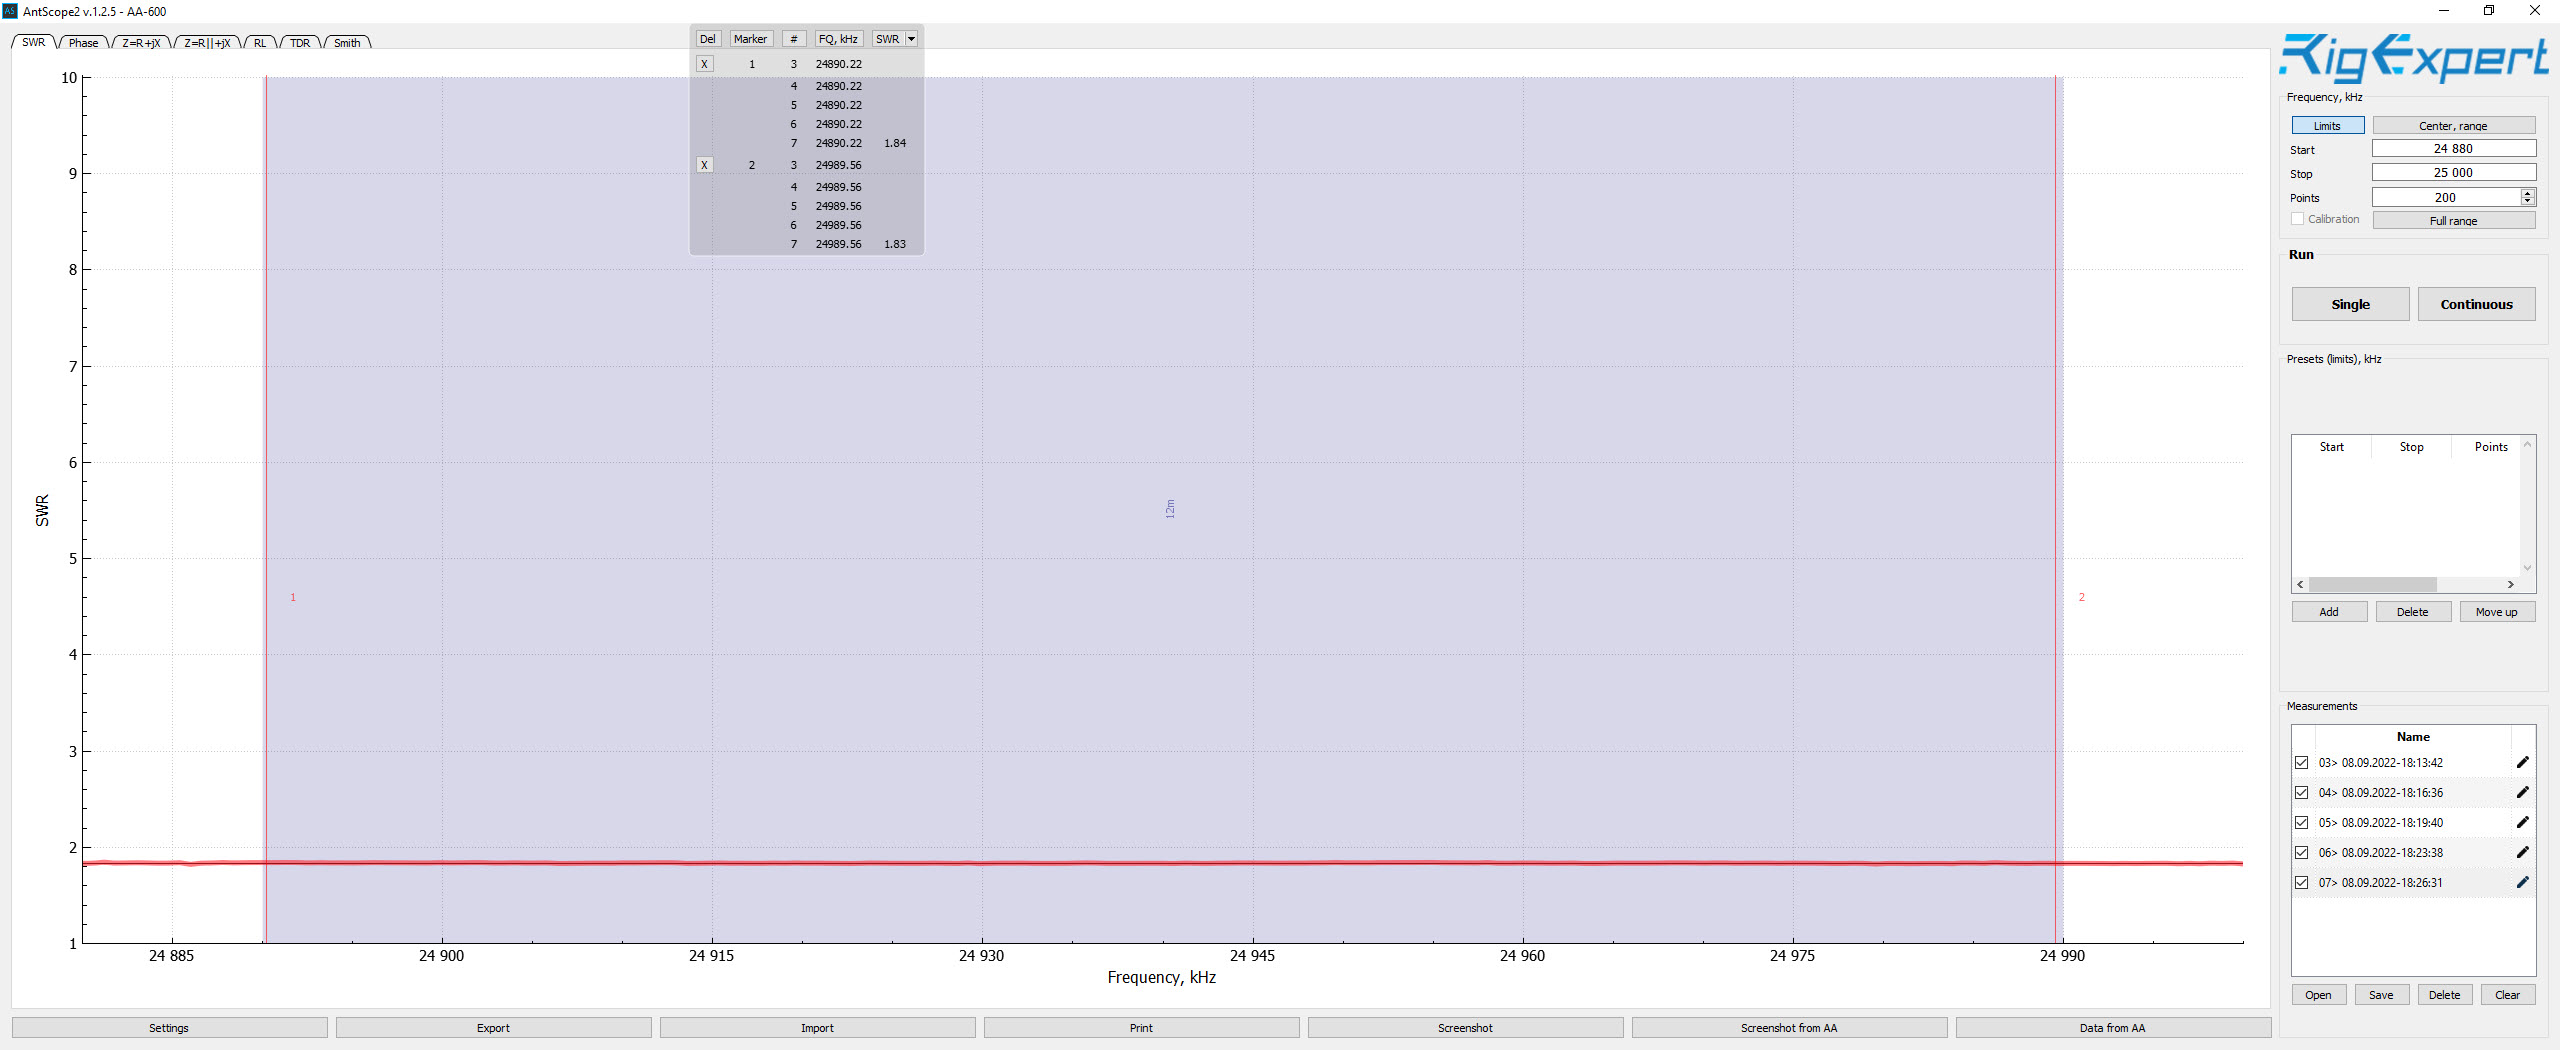Click the Name header in Measurements list
Image resolution: width=2560 pixels, height=1050 pixels.
[x=2412, y=737]
